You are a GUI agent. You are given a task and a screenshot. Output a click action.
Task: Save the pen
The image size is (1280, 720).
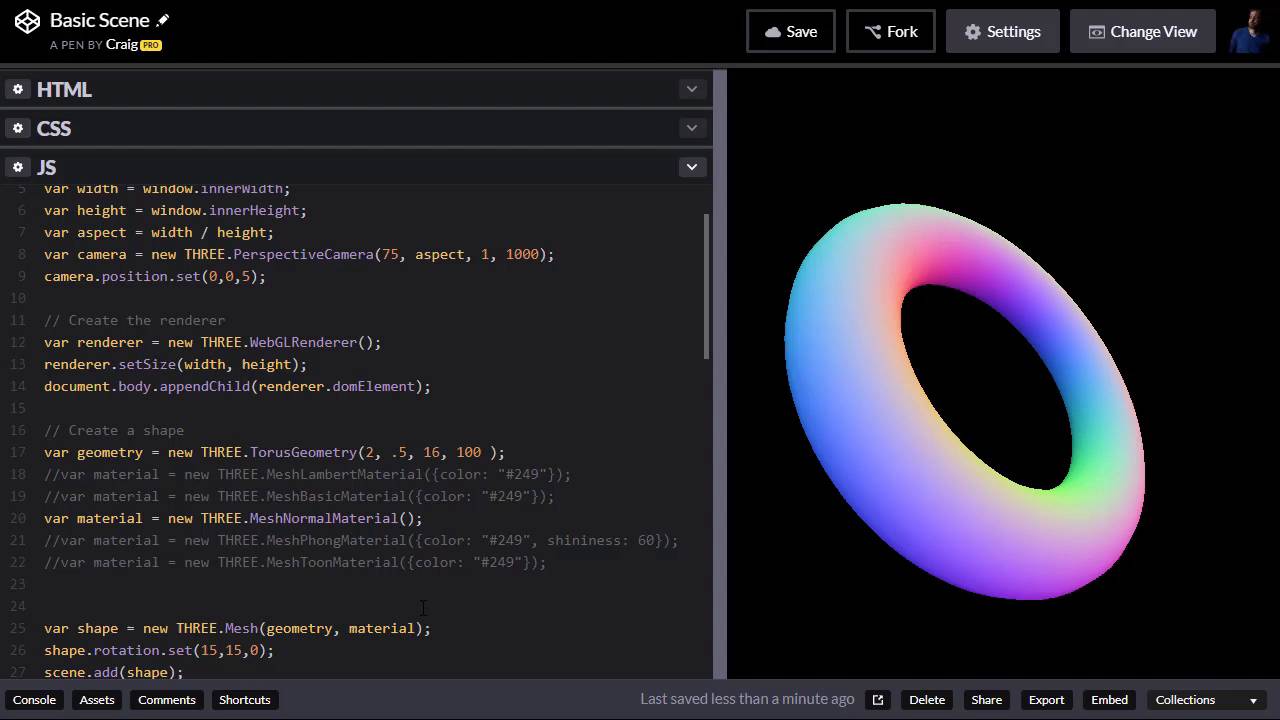click(790, 32)
